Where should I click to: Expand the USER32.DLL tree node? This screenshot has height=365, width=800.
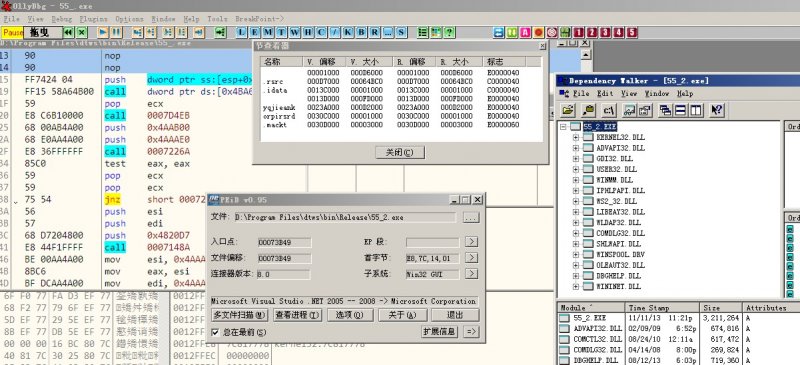pyautogui.click(x=576, y=169)
